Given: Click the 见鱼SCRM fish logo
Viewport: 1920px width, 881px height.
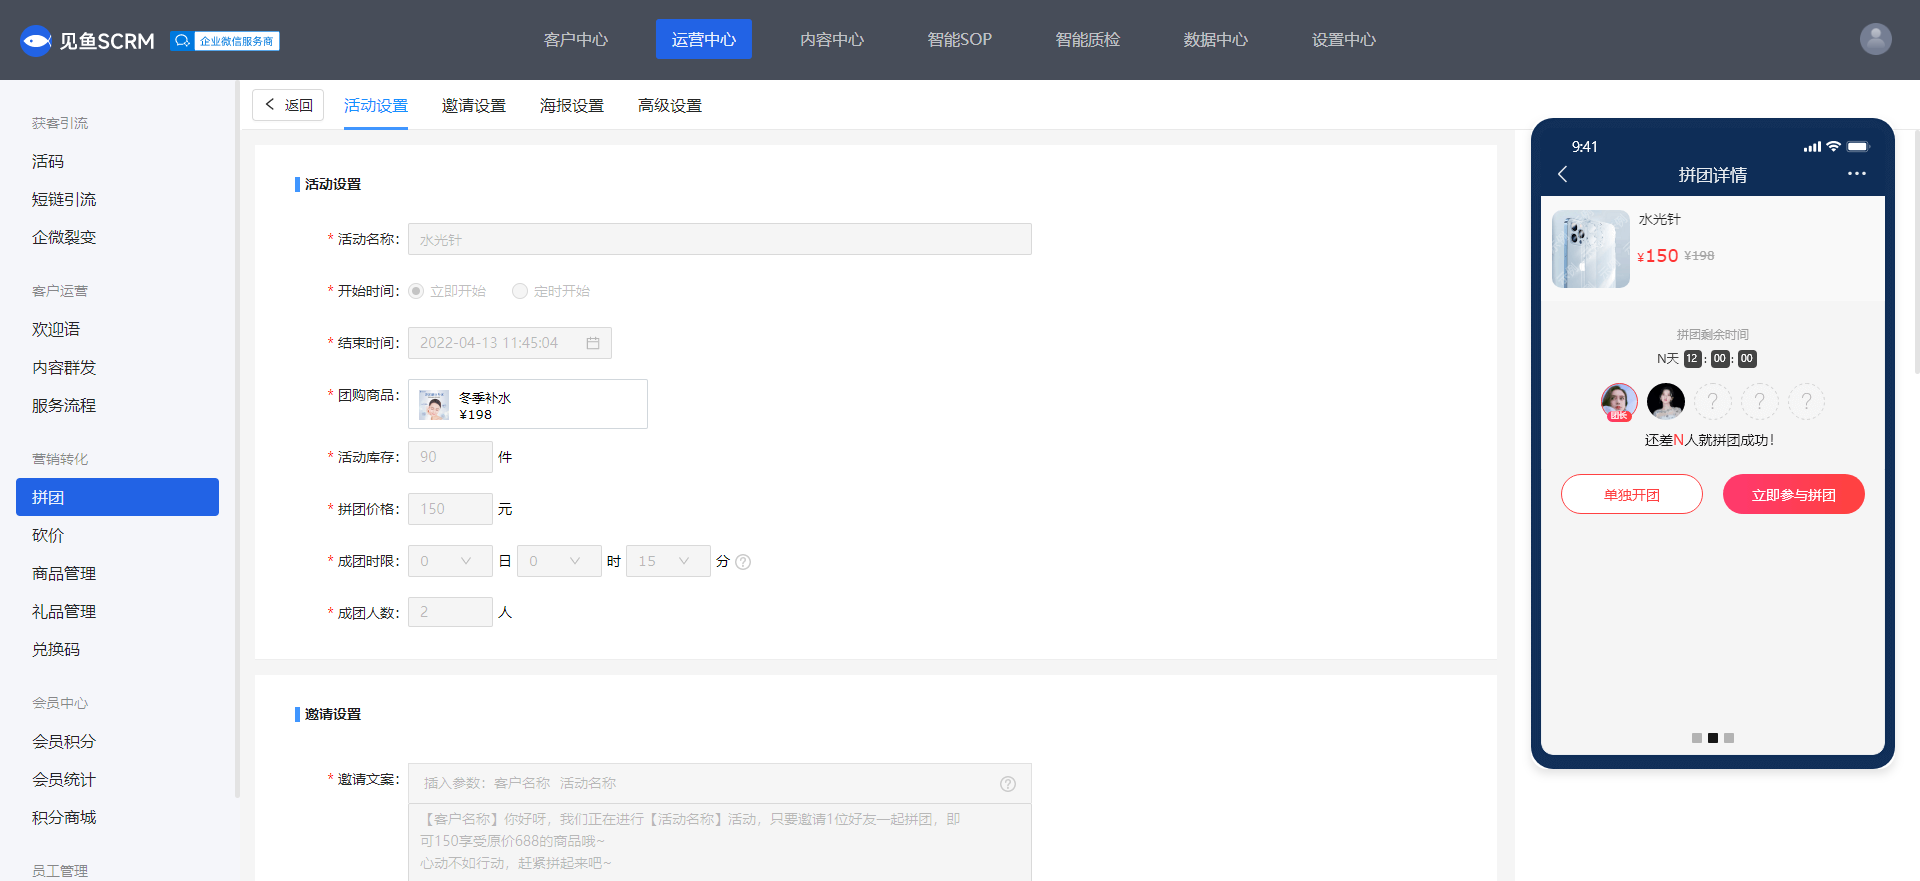Looking at the screenshot, I should point(36,40).
